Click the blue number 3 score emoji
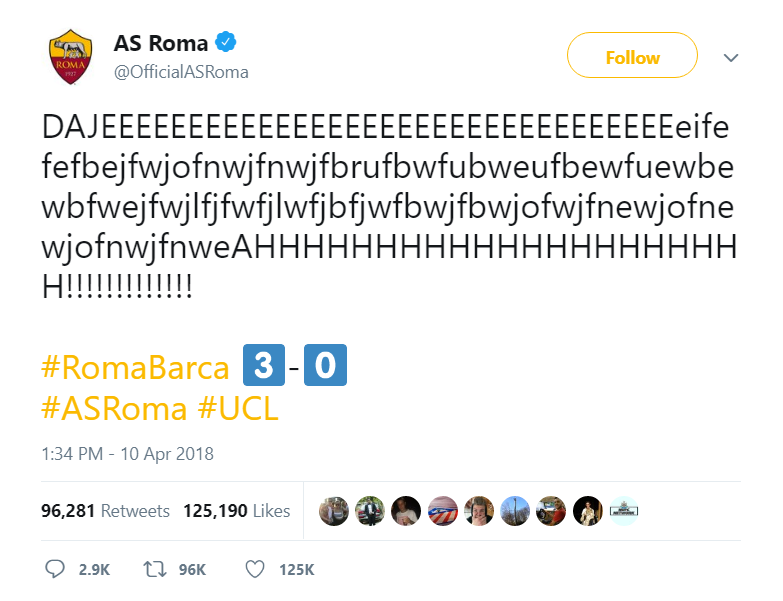783x601 pixels. (x=263, y=366)
